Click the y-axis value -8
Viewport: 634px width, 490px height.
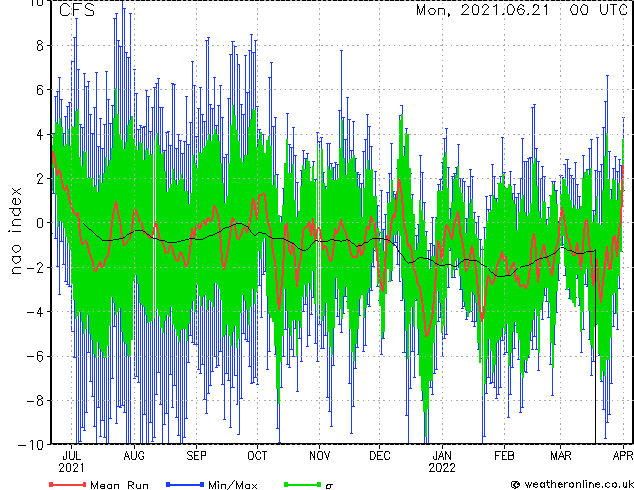35,401
